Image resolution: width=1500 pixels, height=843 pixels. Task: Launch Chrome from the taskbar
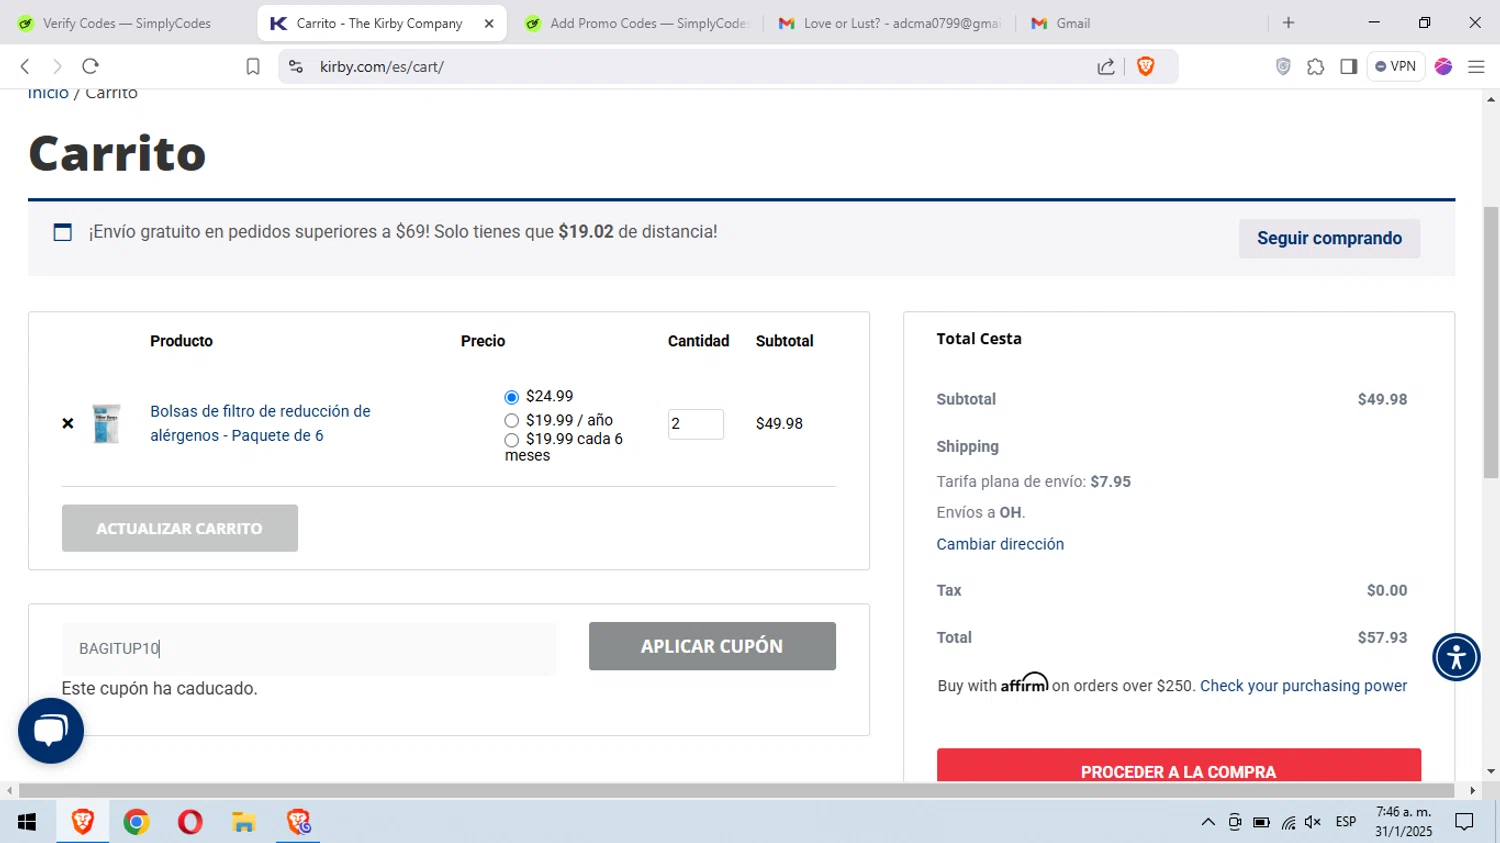pos(136,822)
